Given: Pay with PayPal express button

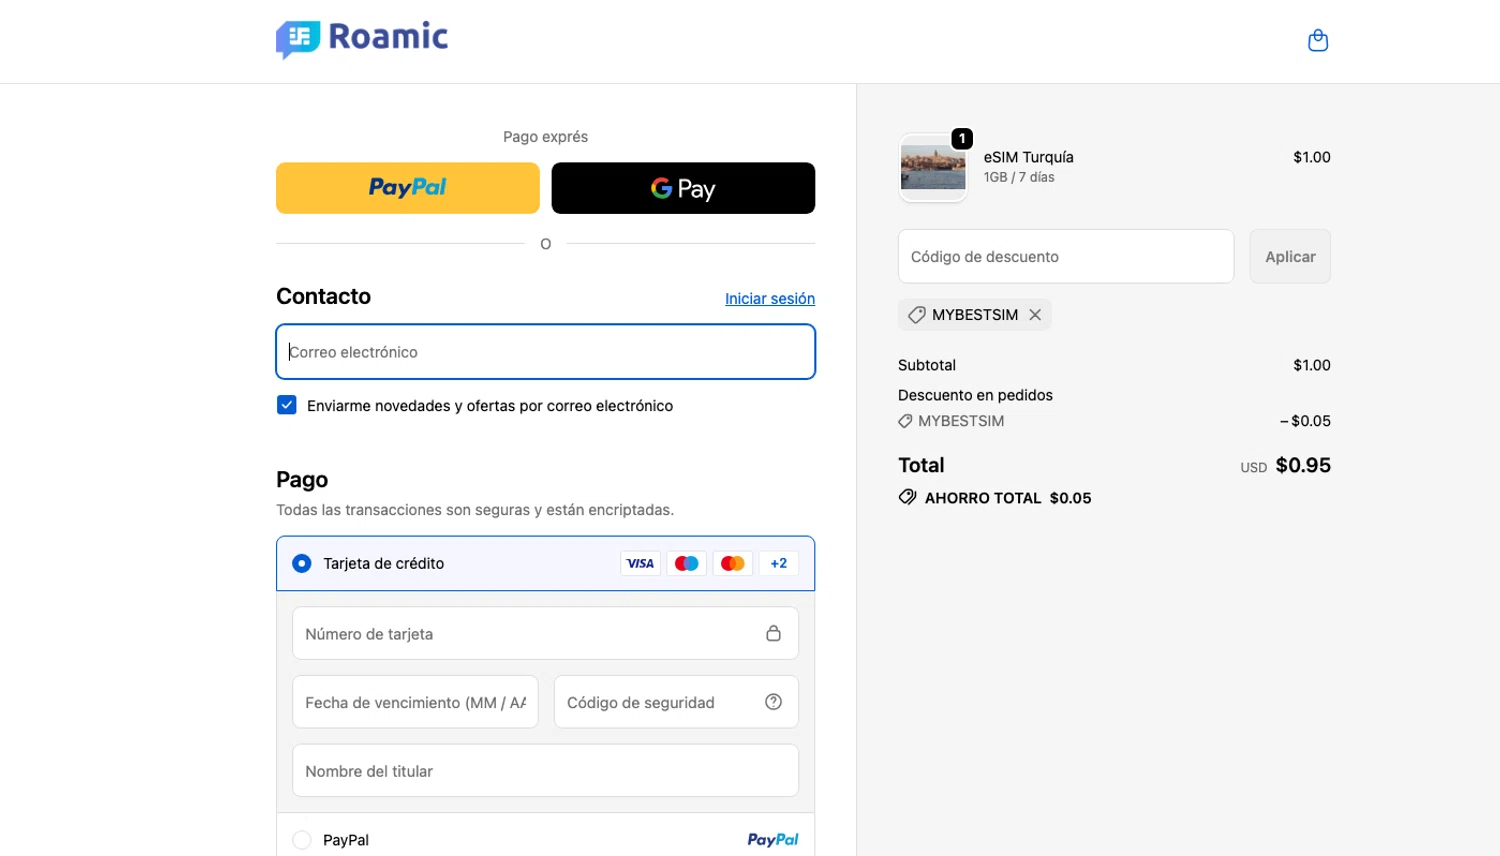Looking at the screenshot, I should coord(408,188).
